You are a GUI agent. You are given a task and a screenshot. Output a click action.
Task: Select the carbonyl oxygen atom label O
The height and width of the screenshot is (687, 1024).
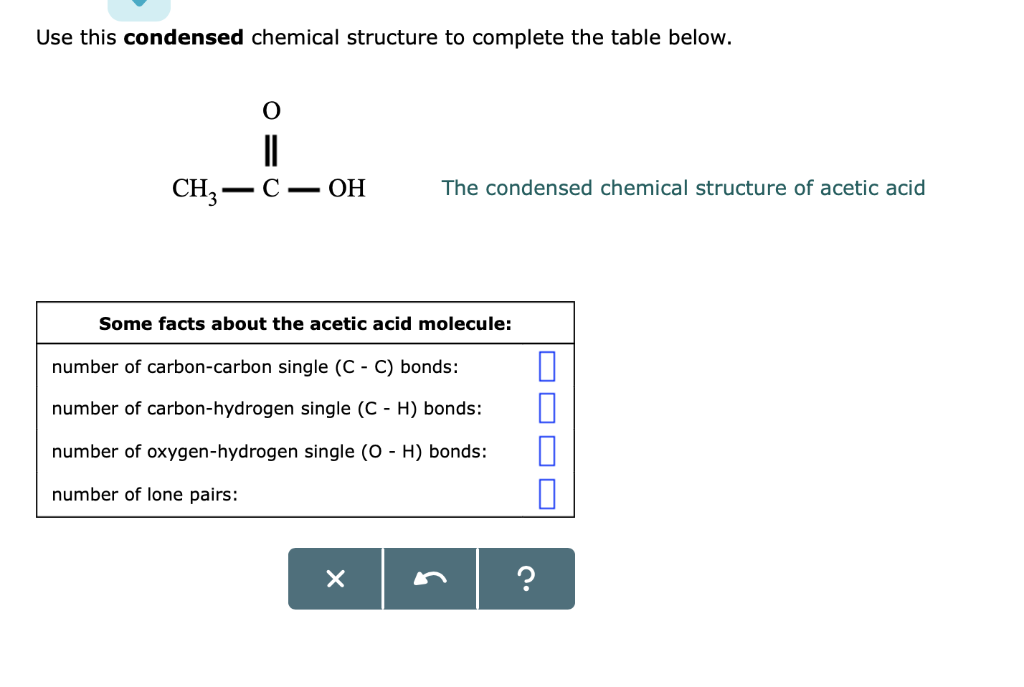click(270, 111)
